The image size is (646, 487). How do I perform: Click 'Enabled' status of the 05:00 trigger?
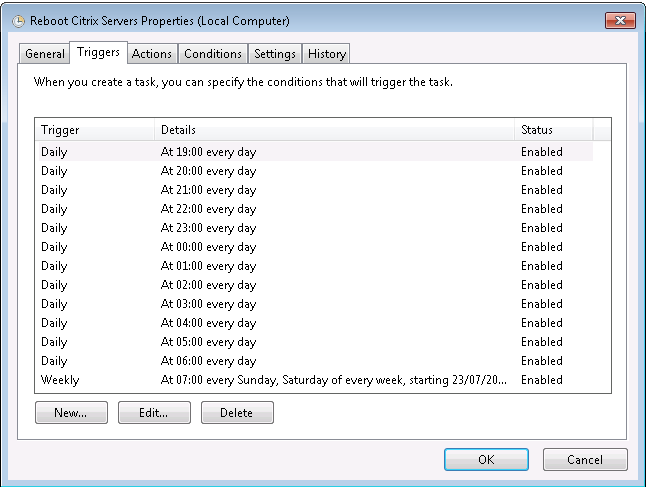pyautogui.click(x=542, y=341)
